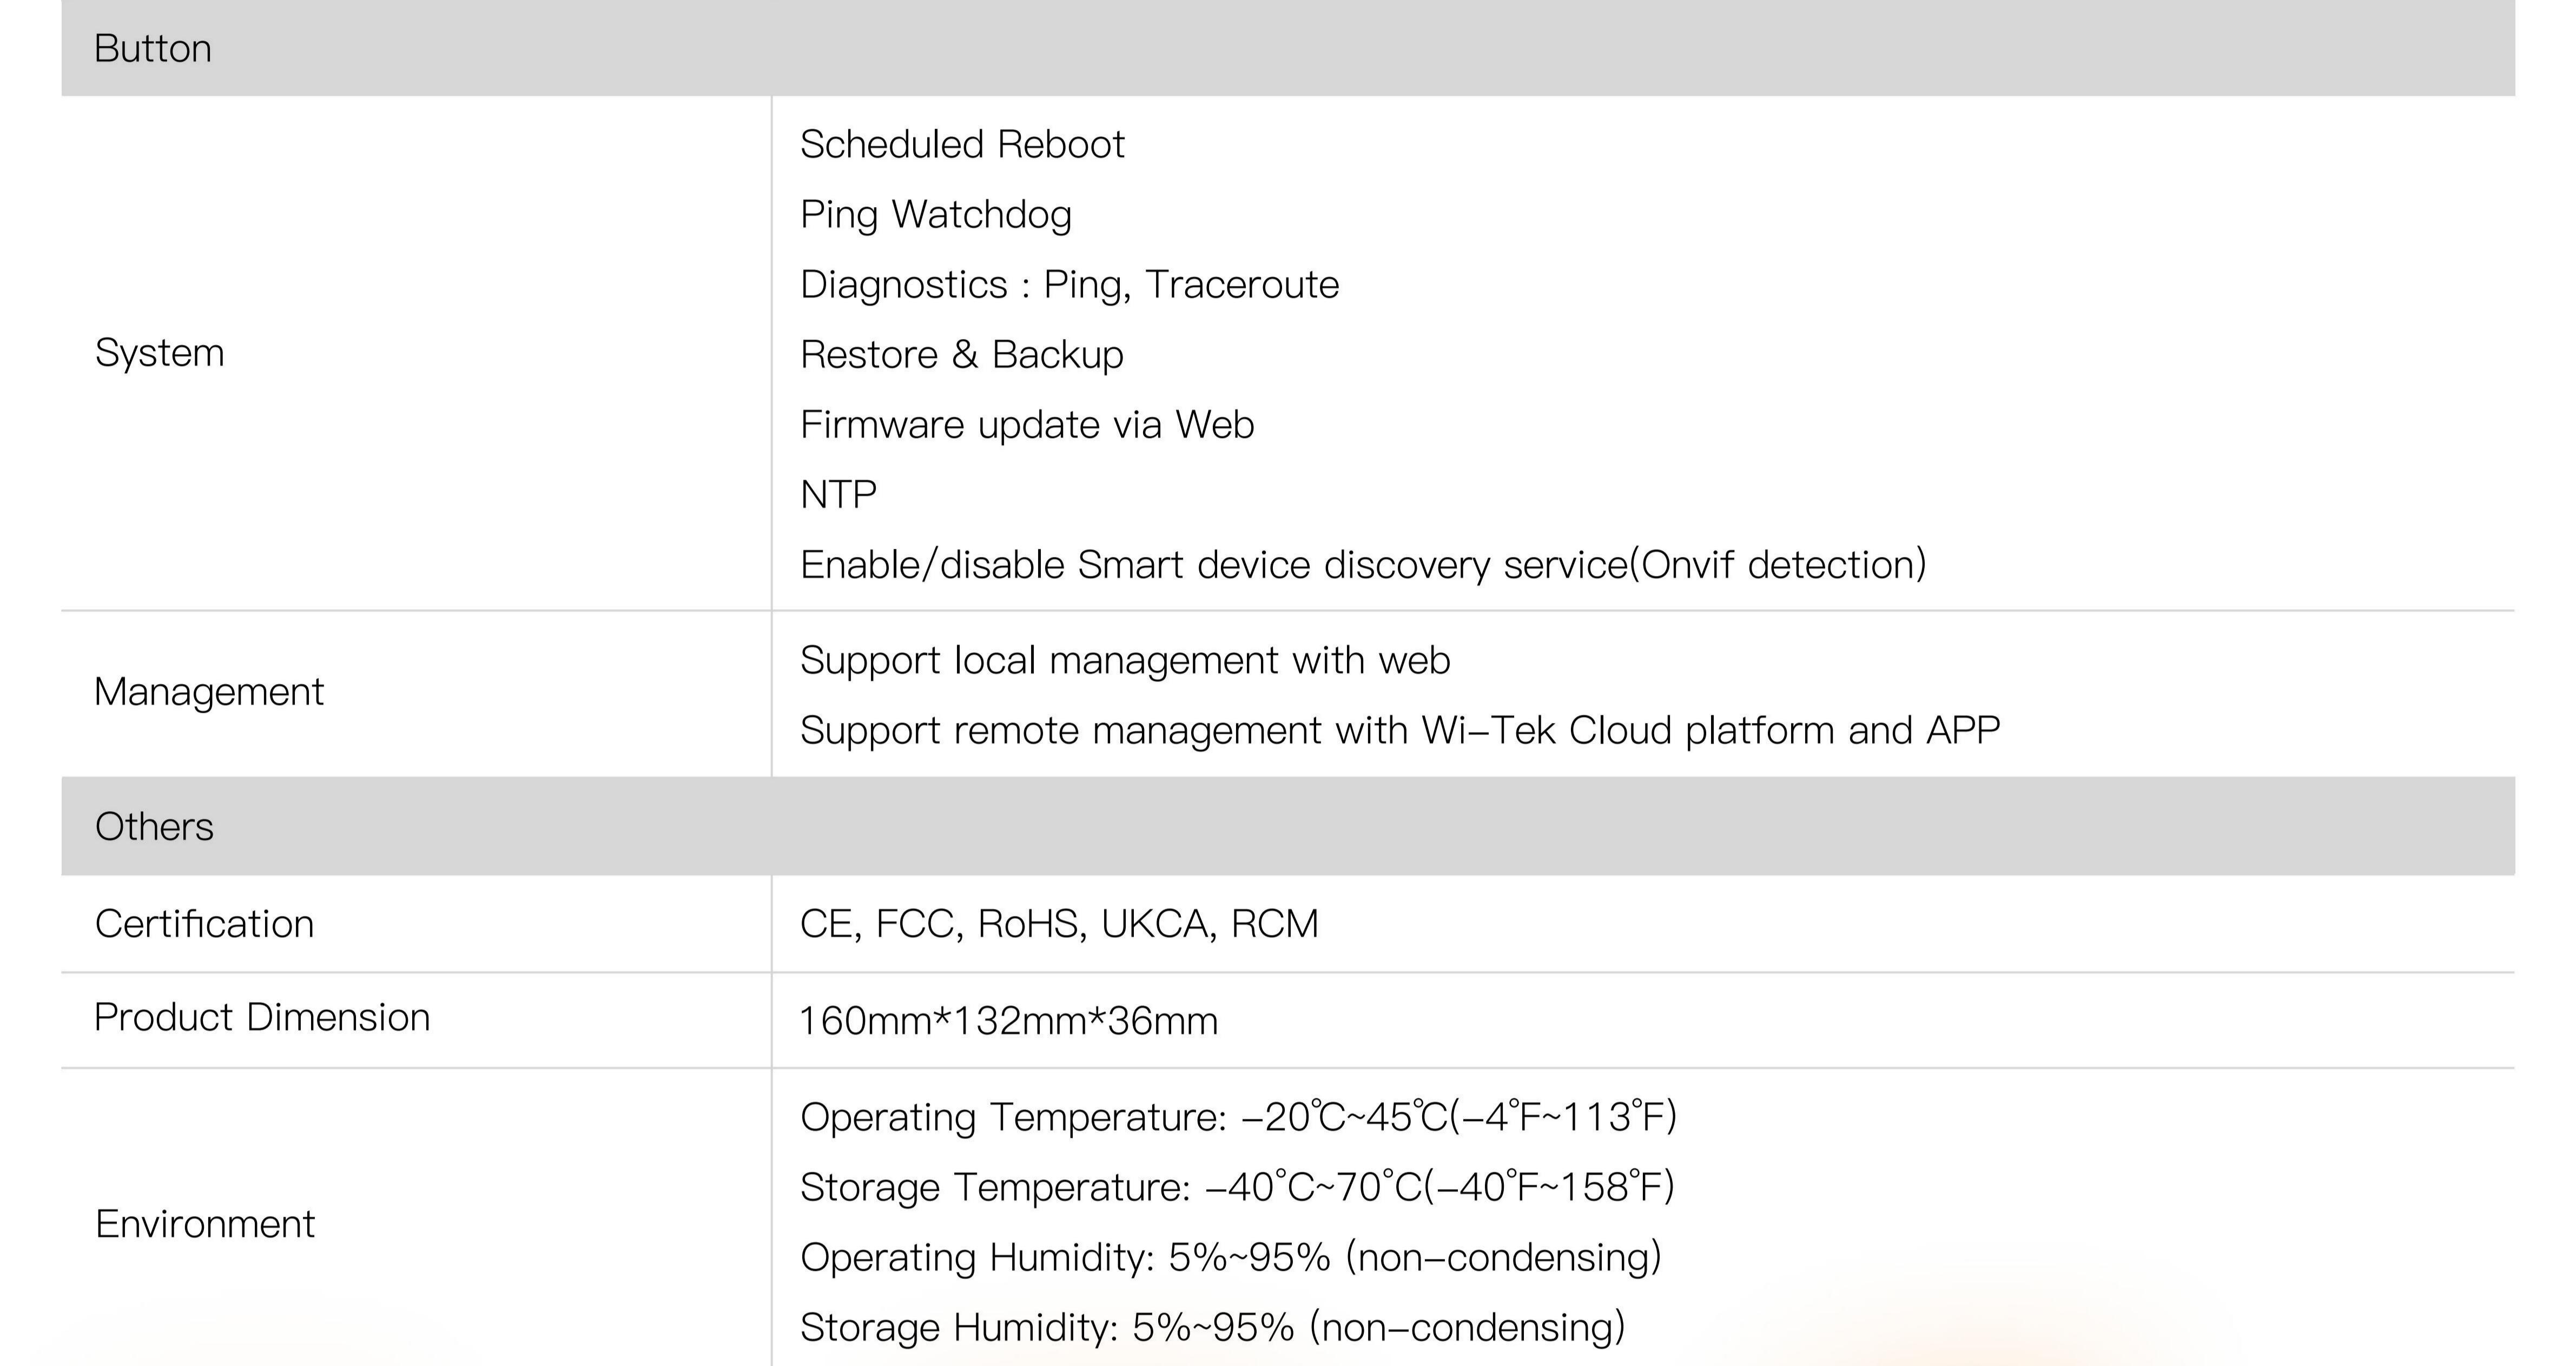Click Firmware update via Web text
The height and width of the screenshot is (1366, 2576).
[x=1027, y=425]
